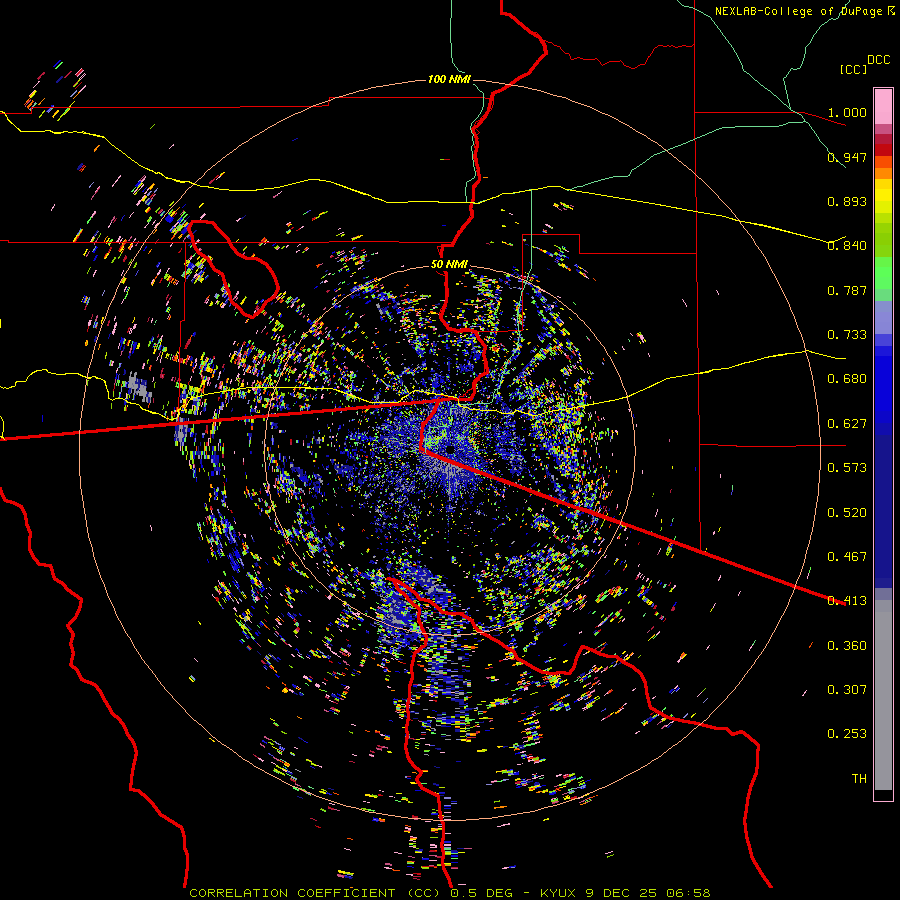Screen dimensions: 900x900
Task: Click the 0.360 value on the color scale
Action: click(x=847, y=646)
